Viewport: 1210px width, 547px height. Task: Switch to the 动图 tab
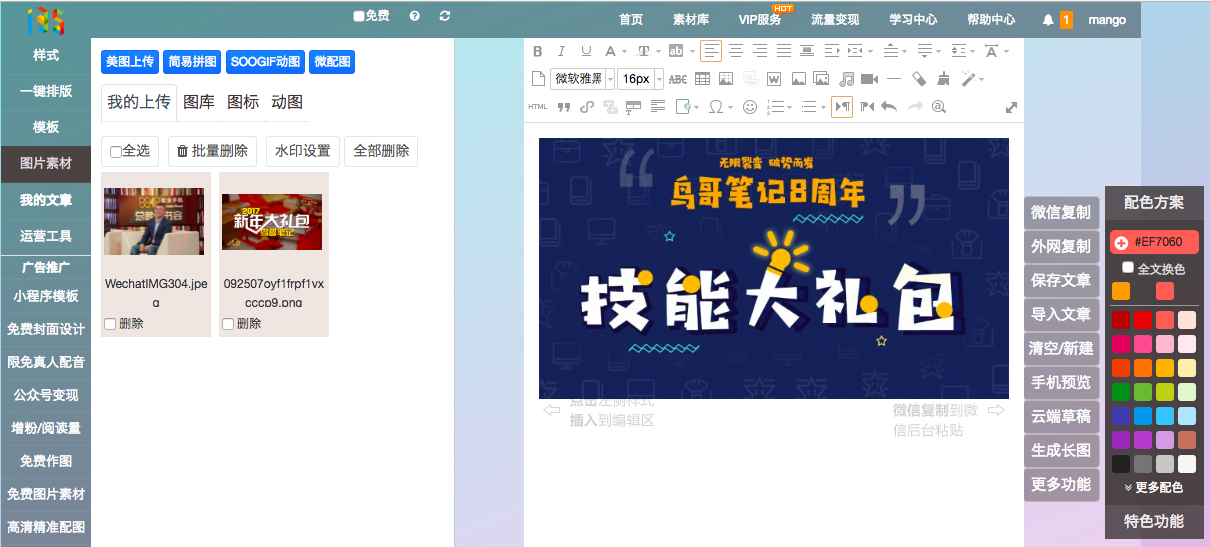pos(287,102)
